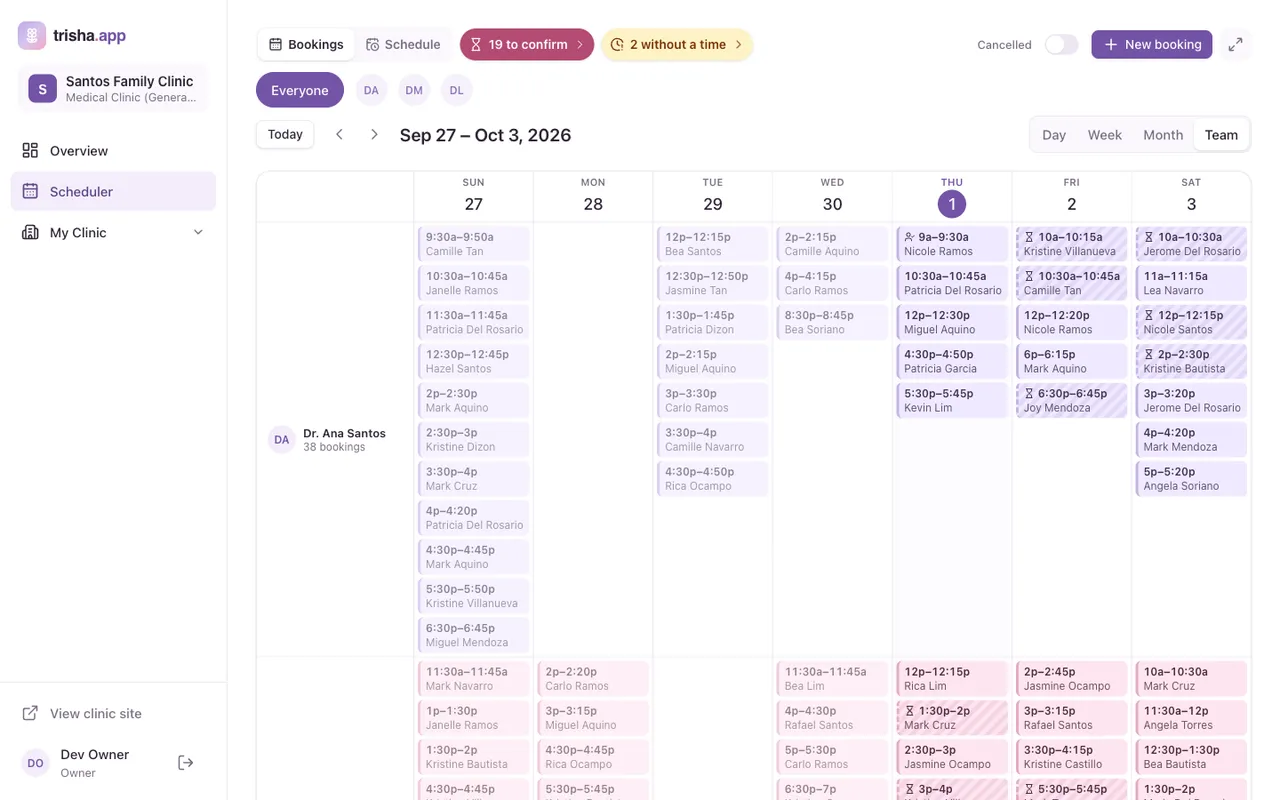The width and height of the screenshot is (1280, 800).
Task: Click the Santos Family Clinic S avatar
Action: point(42,88)
